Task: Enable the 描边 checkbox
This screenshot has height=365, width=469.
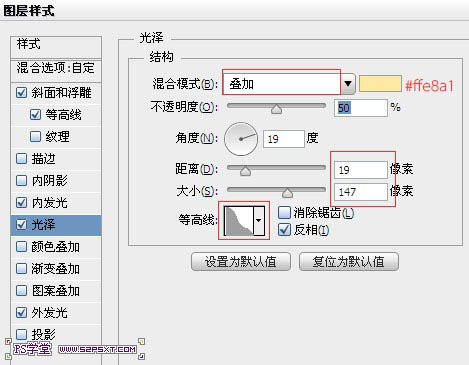Action: click(x=22, y=159)
